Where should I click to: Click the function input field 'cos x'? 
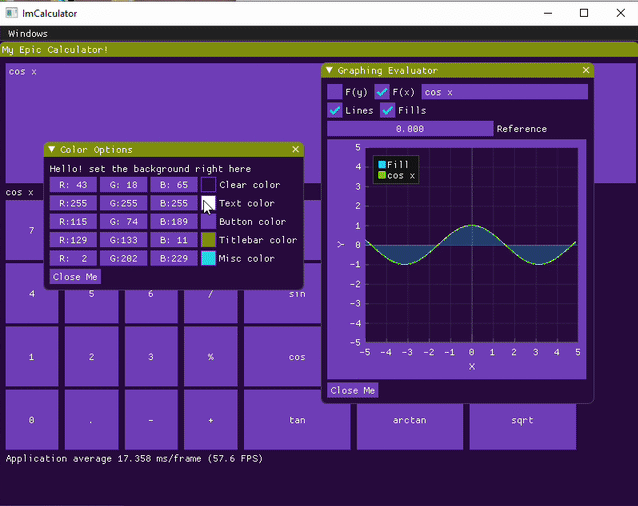[505, 92]
